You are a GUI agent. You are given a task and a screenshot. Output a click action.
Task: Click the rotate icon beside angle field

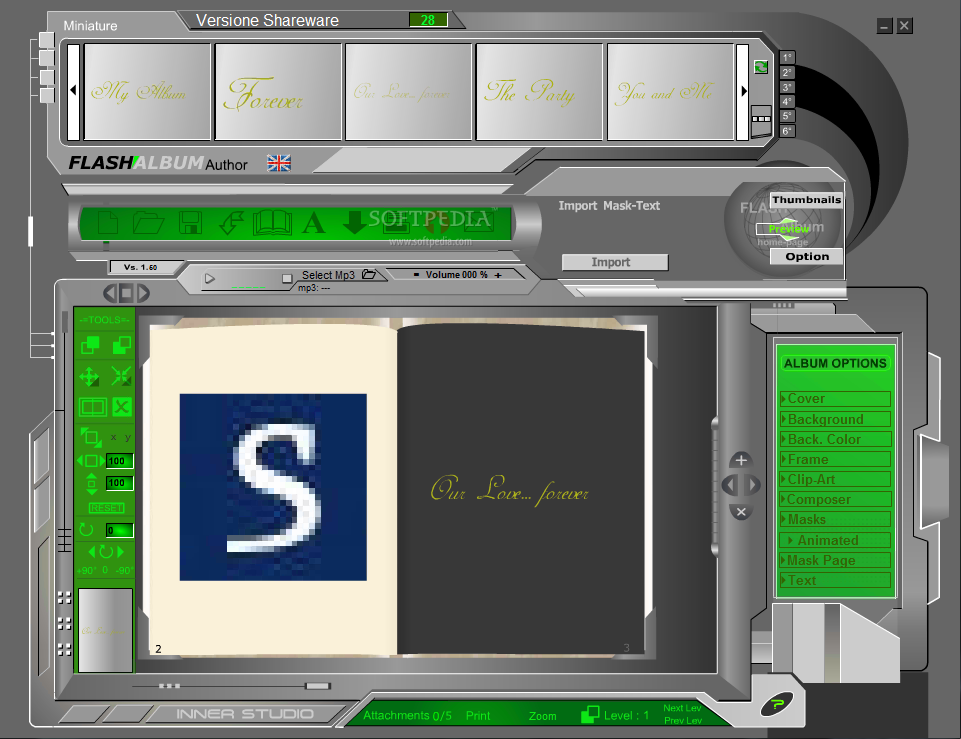pos(86,530)
